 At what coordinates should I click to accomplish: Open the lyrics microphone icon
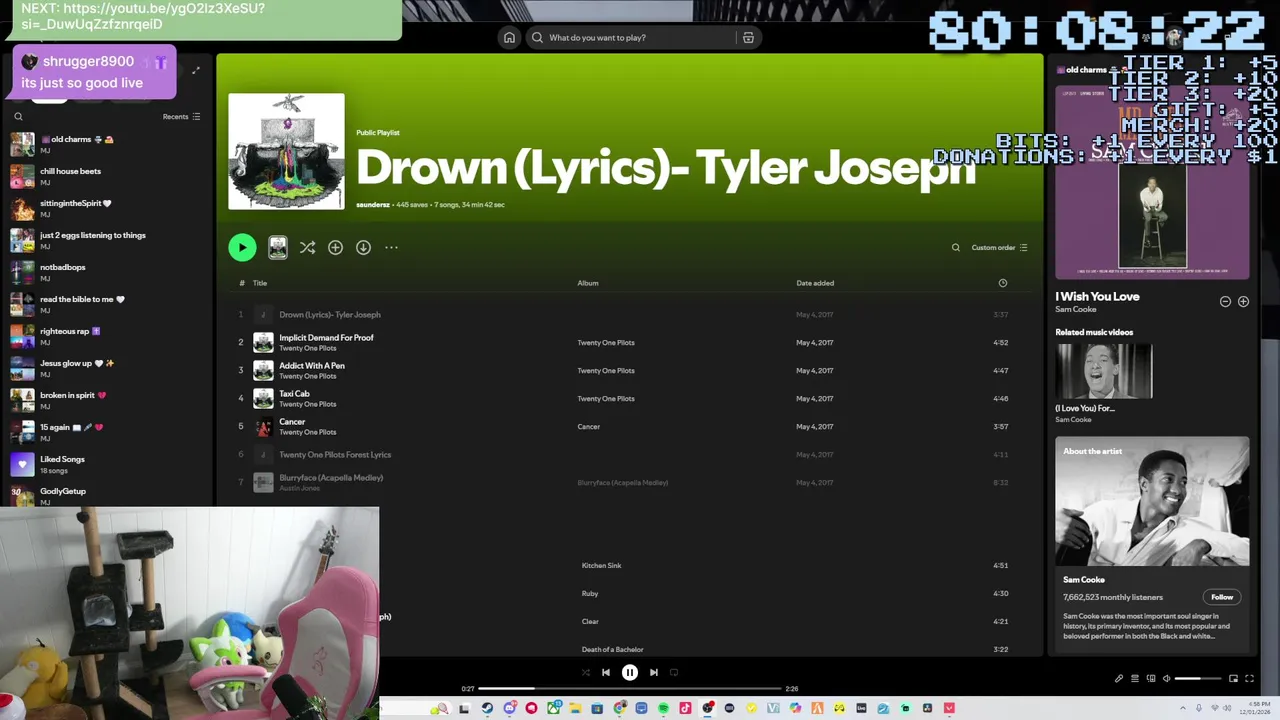(1119, 679)
